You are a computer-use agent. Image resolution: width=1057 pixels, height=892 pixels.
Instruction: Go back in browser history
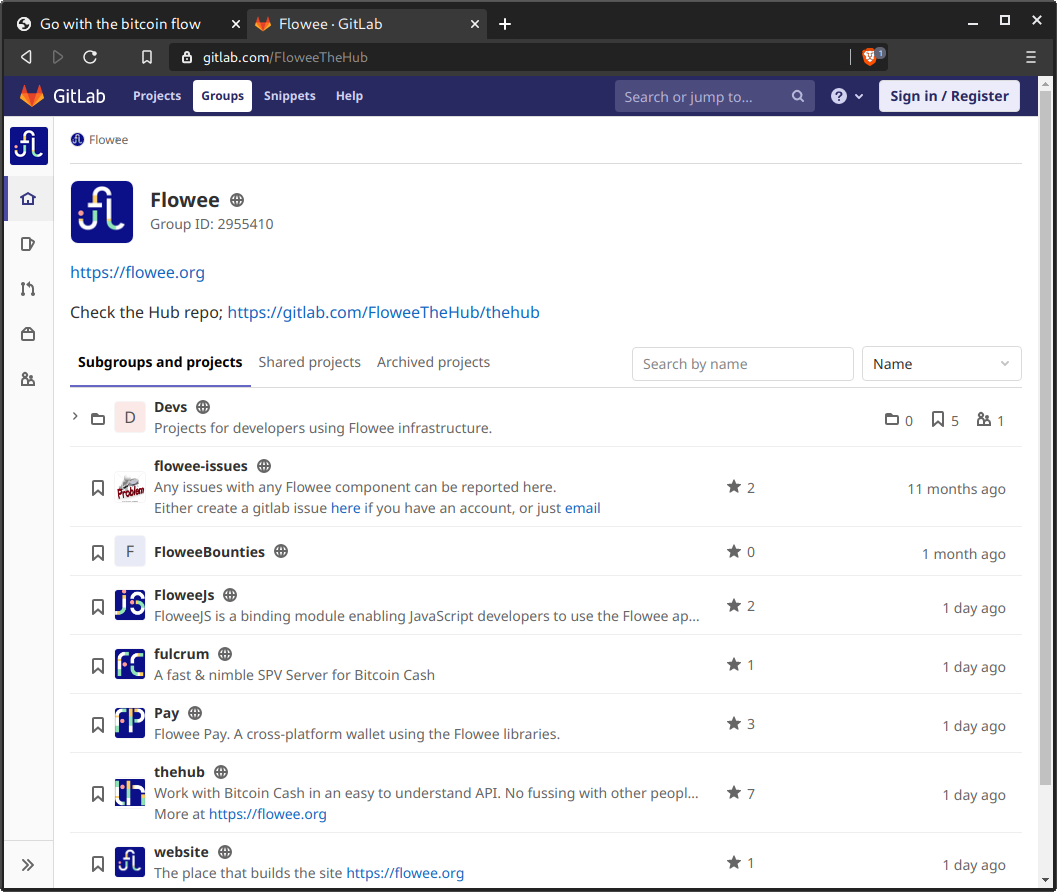point(26,57)
